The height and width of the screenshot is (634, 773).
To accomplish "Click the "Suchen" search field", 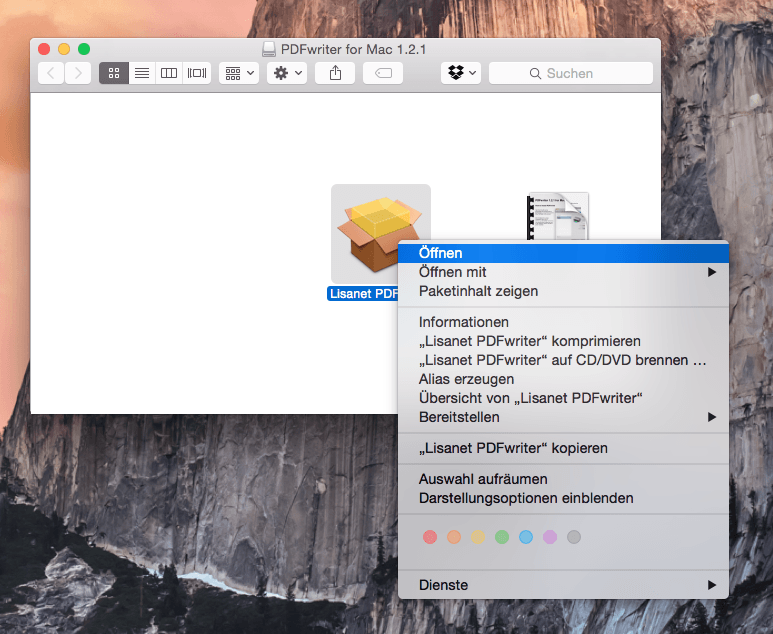I will pos(570,73).
